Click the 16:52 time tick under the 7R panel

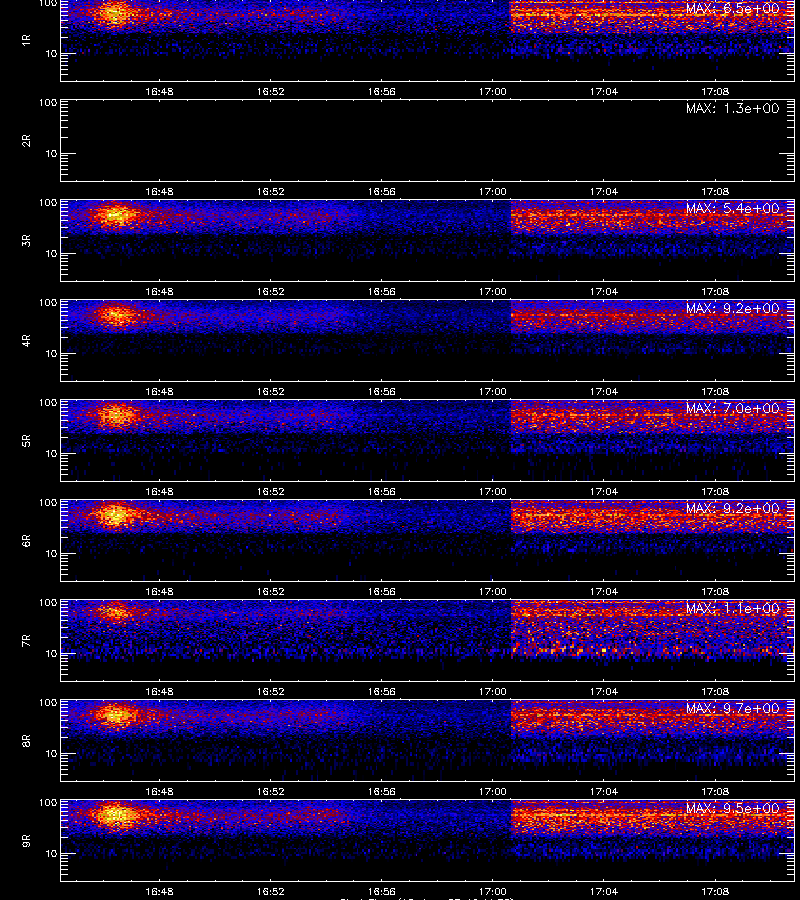click(x=270, y=692)
